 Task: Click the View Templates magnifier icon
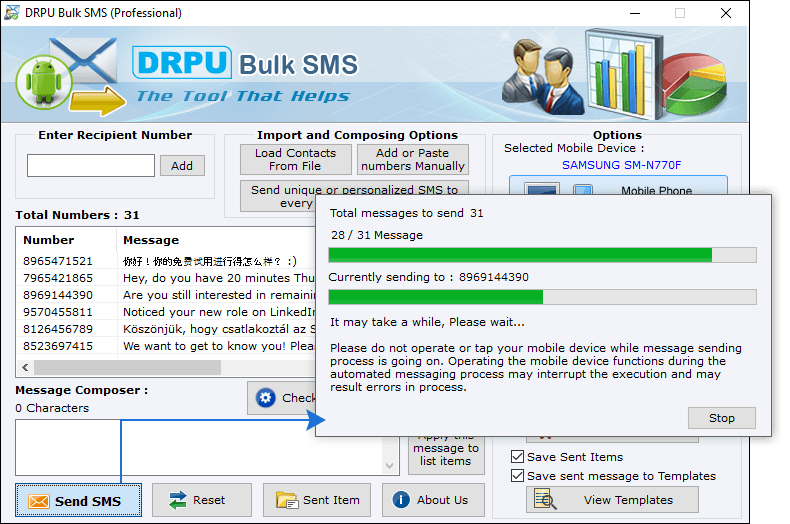[x=545, y=499]
